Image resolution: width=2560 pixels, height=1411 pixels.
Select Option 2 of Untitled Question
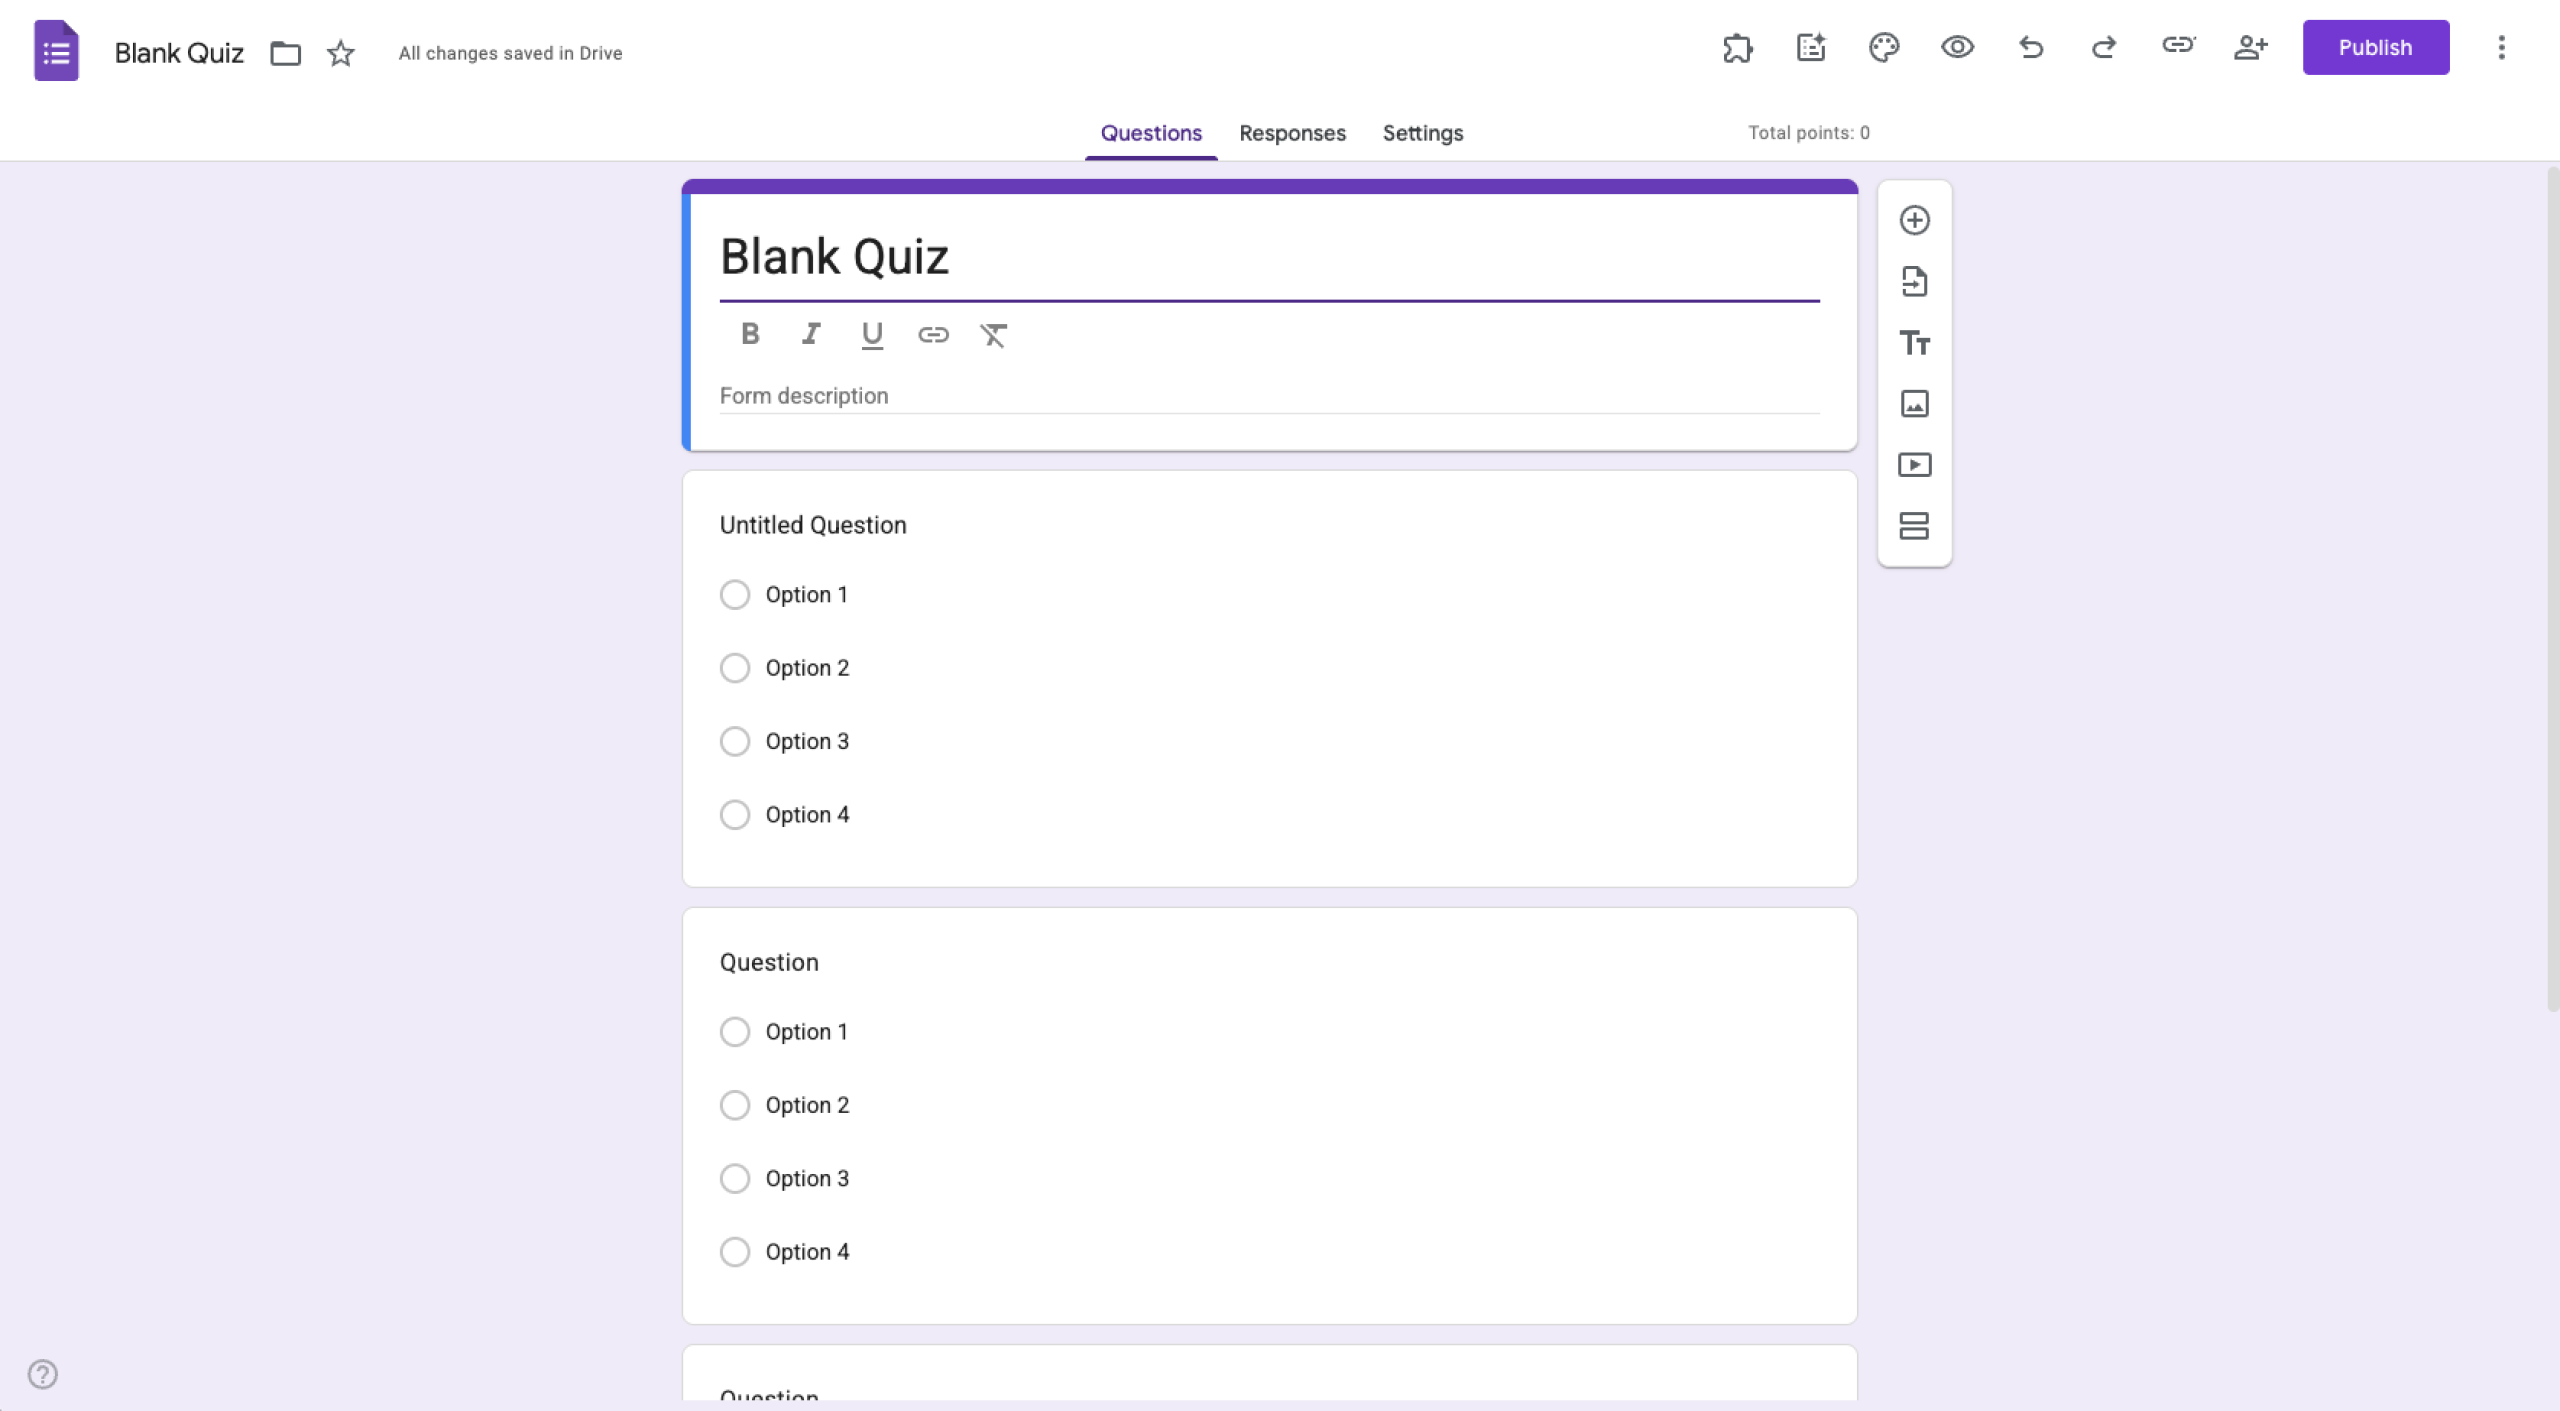735,667
